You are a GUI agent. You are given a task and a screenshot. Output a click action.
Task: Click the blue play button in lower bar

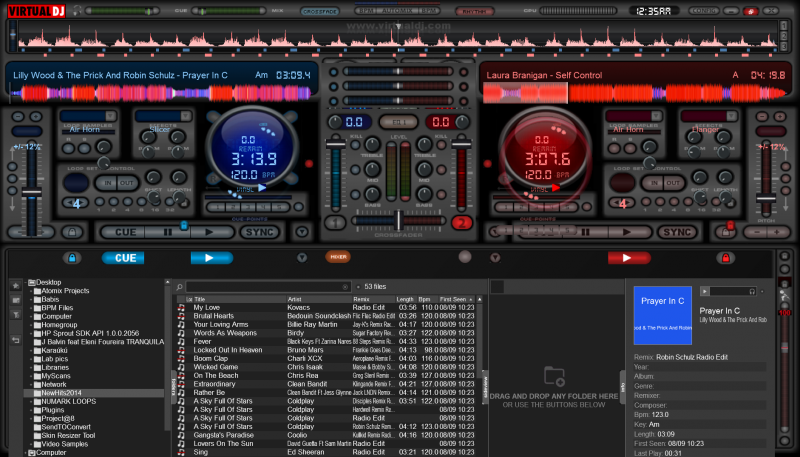pyautogui.click(x=212, y=258)
